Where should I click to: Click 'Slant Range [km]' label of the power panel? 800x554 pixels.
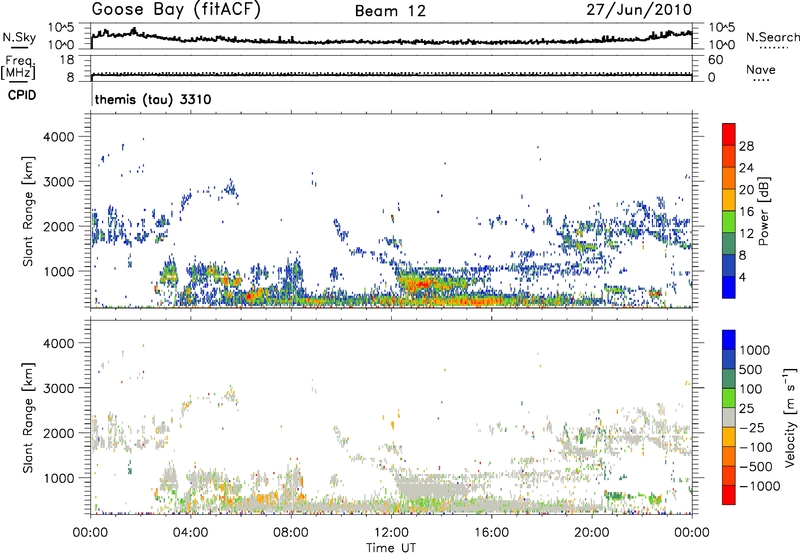(28, 211)
